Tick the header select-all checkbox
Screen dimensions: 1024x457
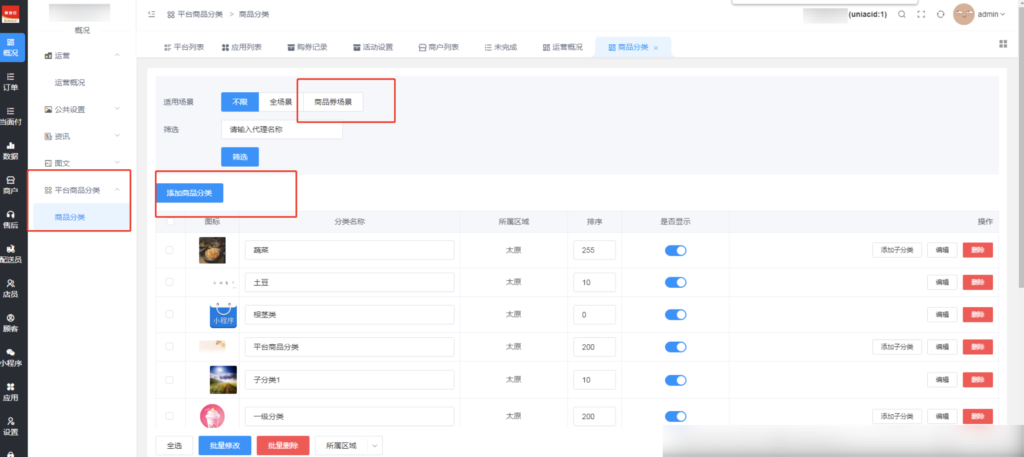pos(170,222)
